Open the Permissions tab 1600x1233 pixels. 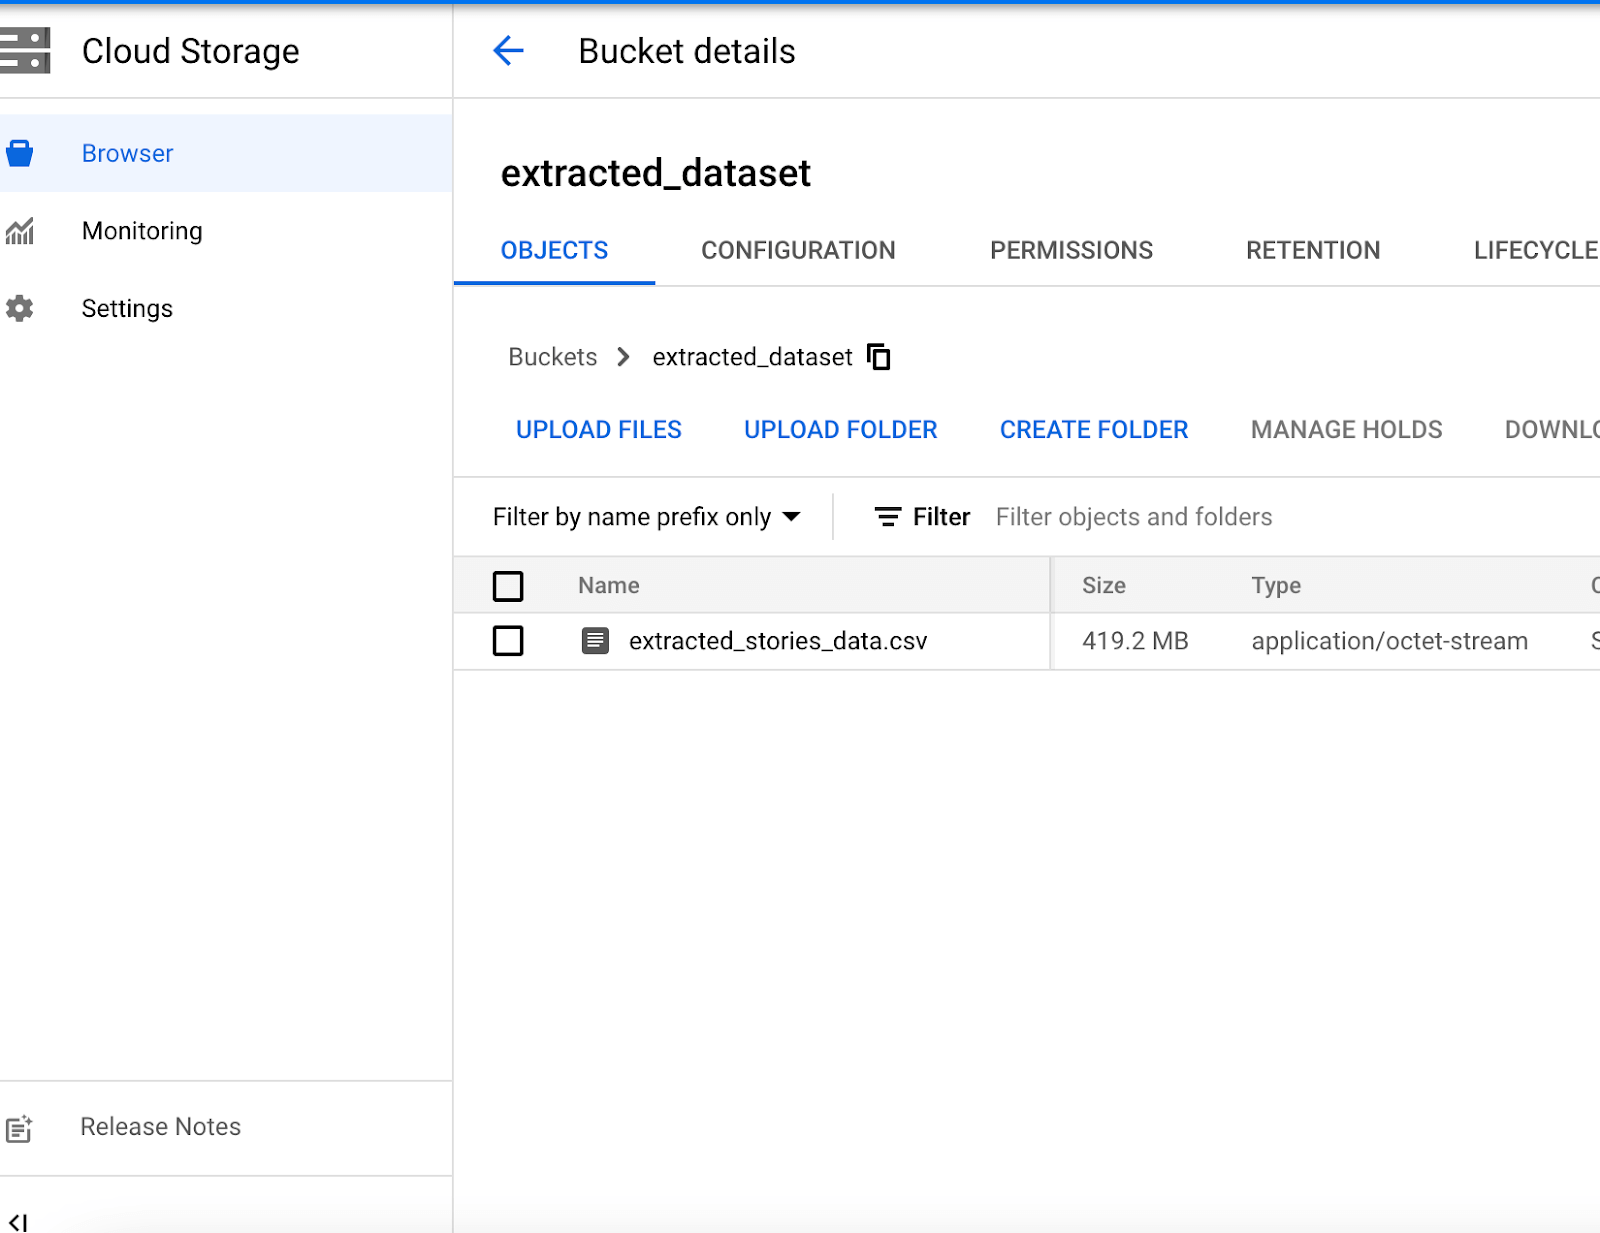[1071, 250]
